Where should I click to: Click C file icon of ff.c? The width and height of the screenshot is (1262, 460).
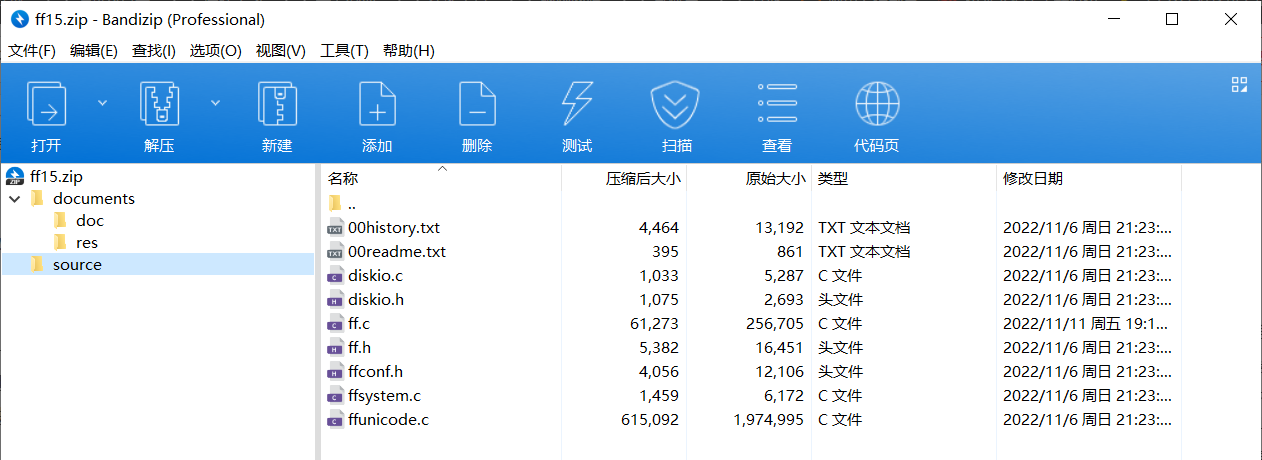click(335, 324)
